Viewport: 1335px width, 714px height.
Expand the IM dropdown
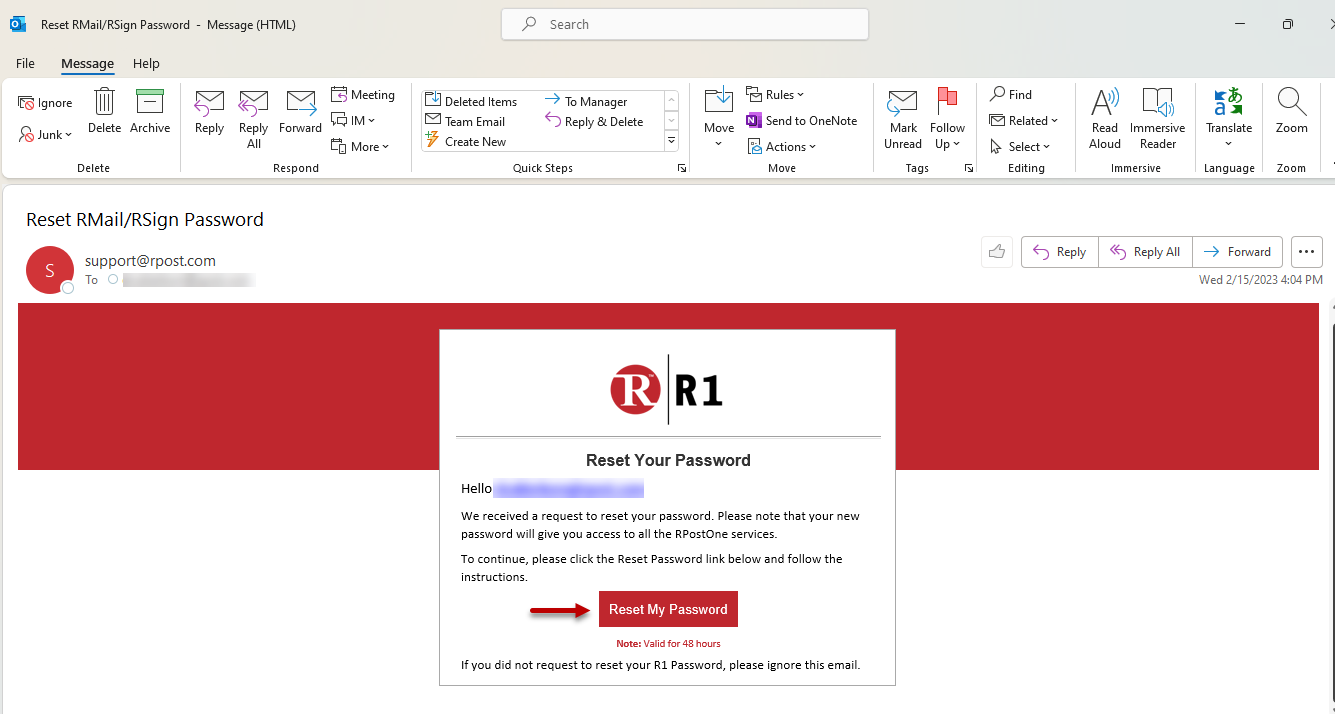[353, 121]
